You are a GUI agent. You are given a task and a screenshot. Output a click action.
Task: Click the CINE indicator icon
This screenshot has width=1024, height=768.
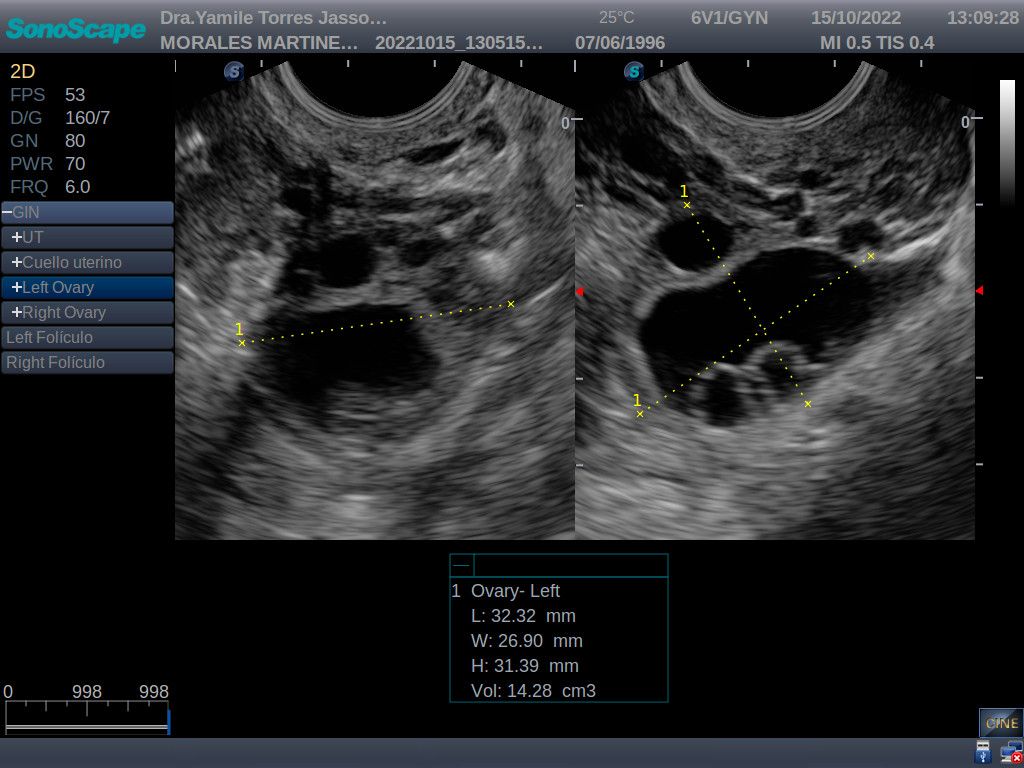pyautogui.click(x=1000, y=722)
